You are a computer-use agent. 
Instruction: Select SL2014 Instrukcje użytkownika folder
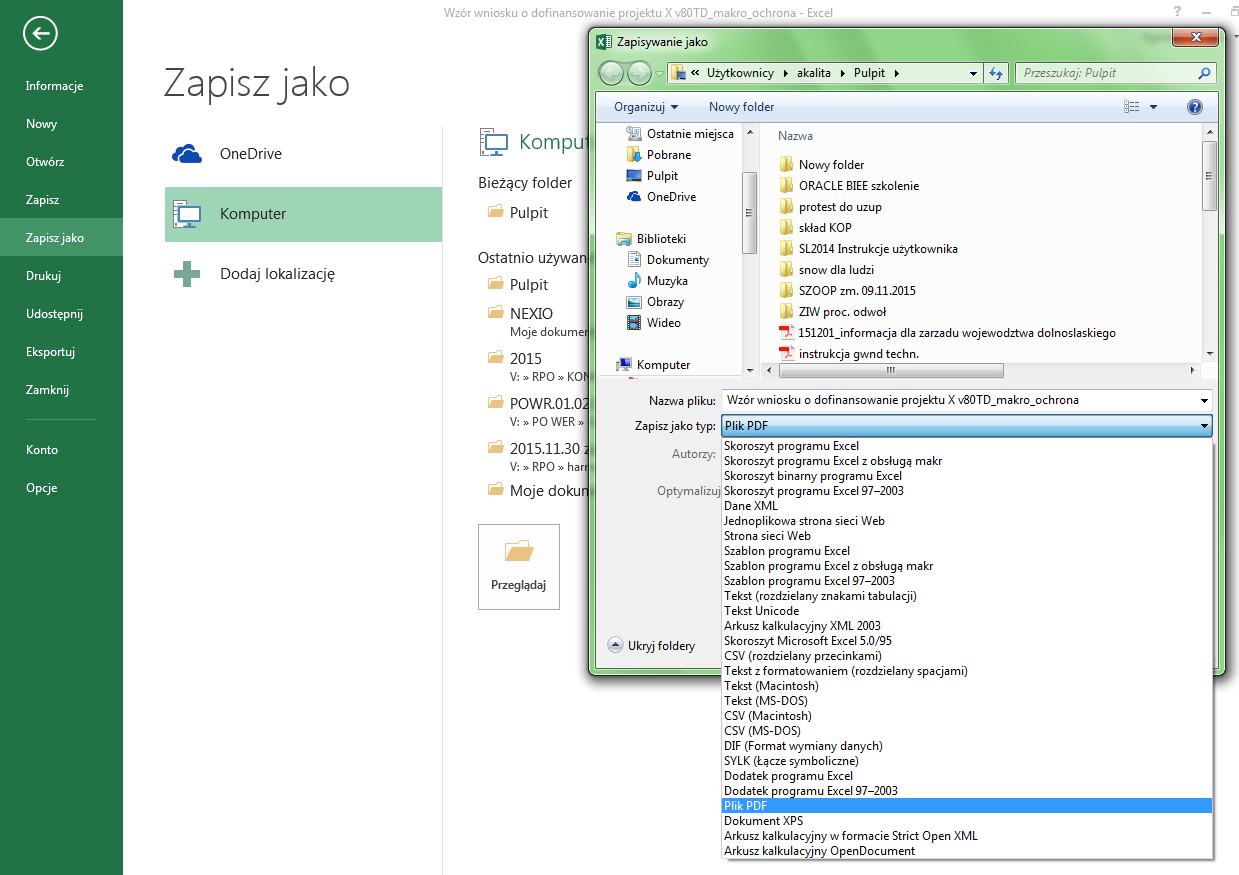pyautogui.click(x=868, y=249)
